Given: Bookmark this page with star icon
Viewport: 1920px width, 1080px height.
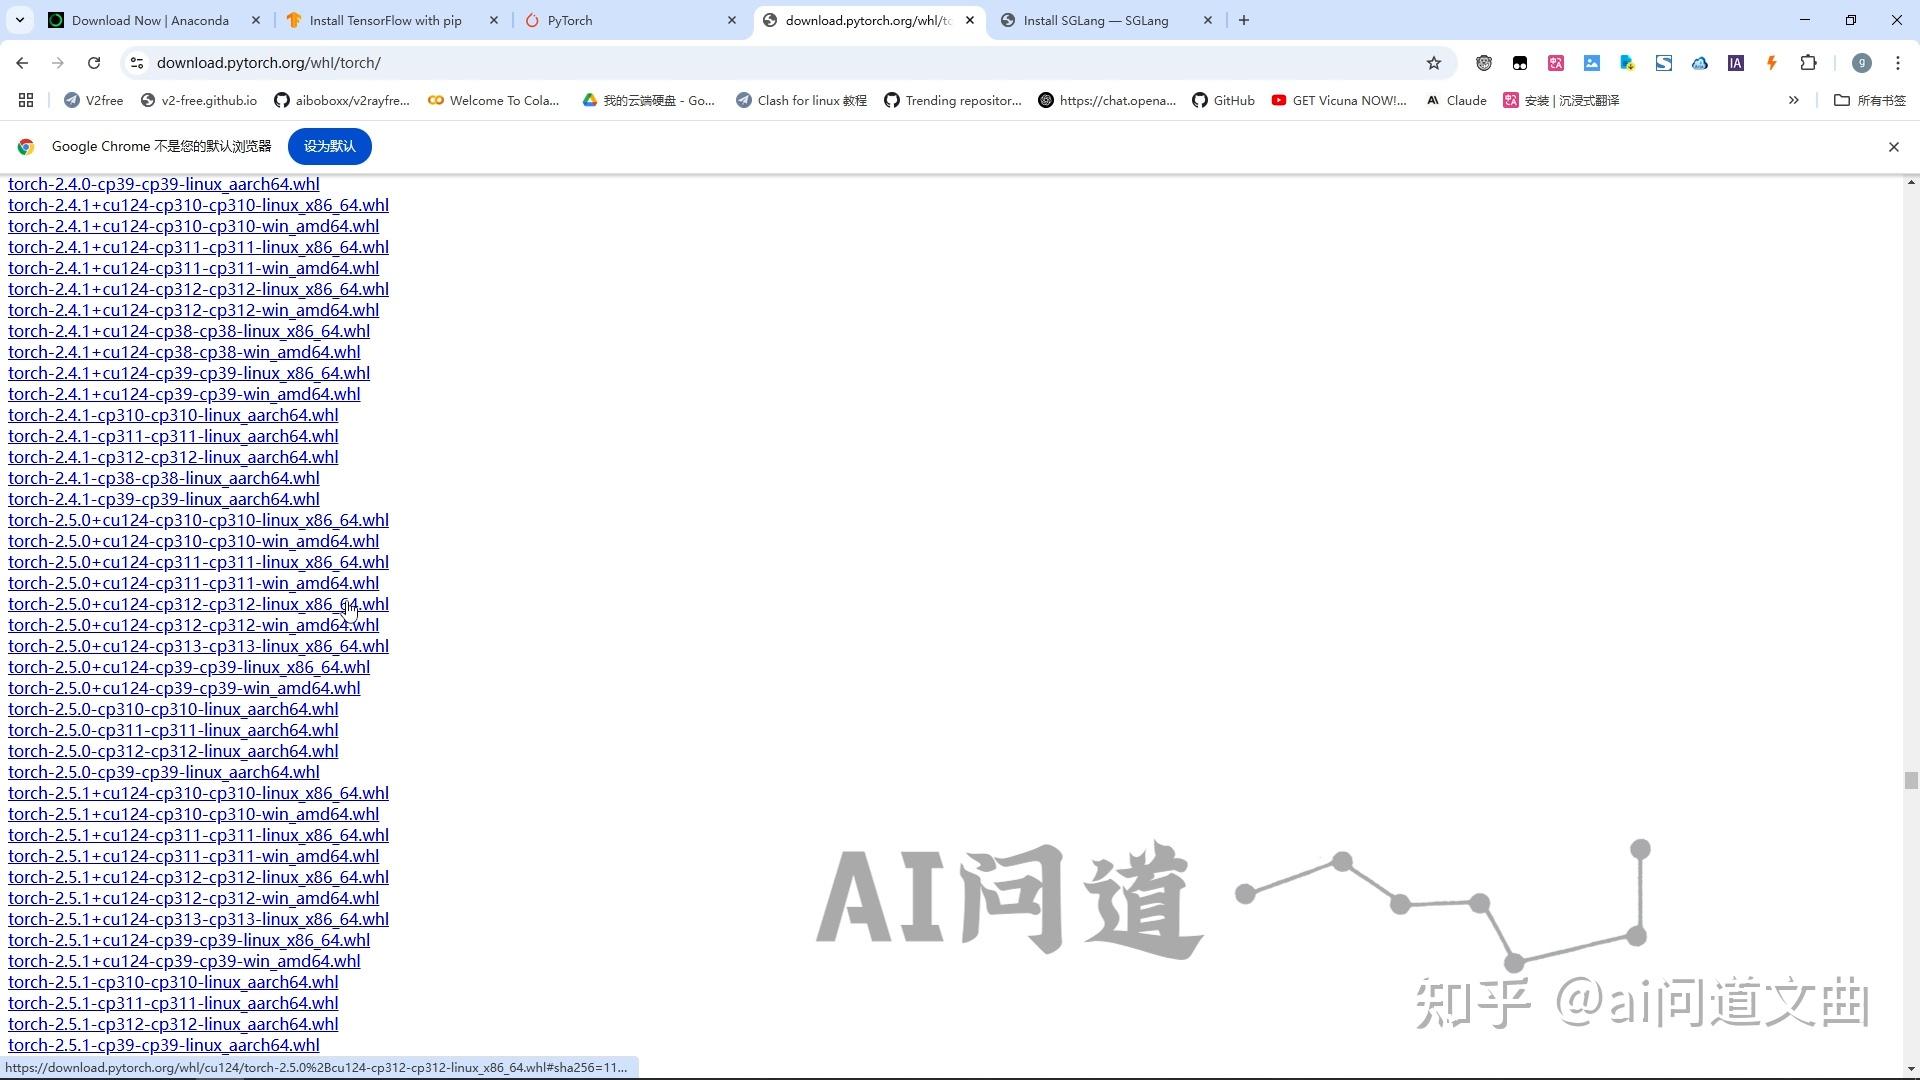Looking at the screenshot, I should tap(1433, 63).
